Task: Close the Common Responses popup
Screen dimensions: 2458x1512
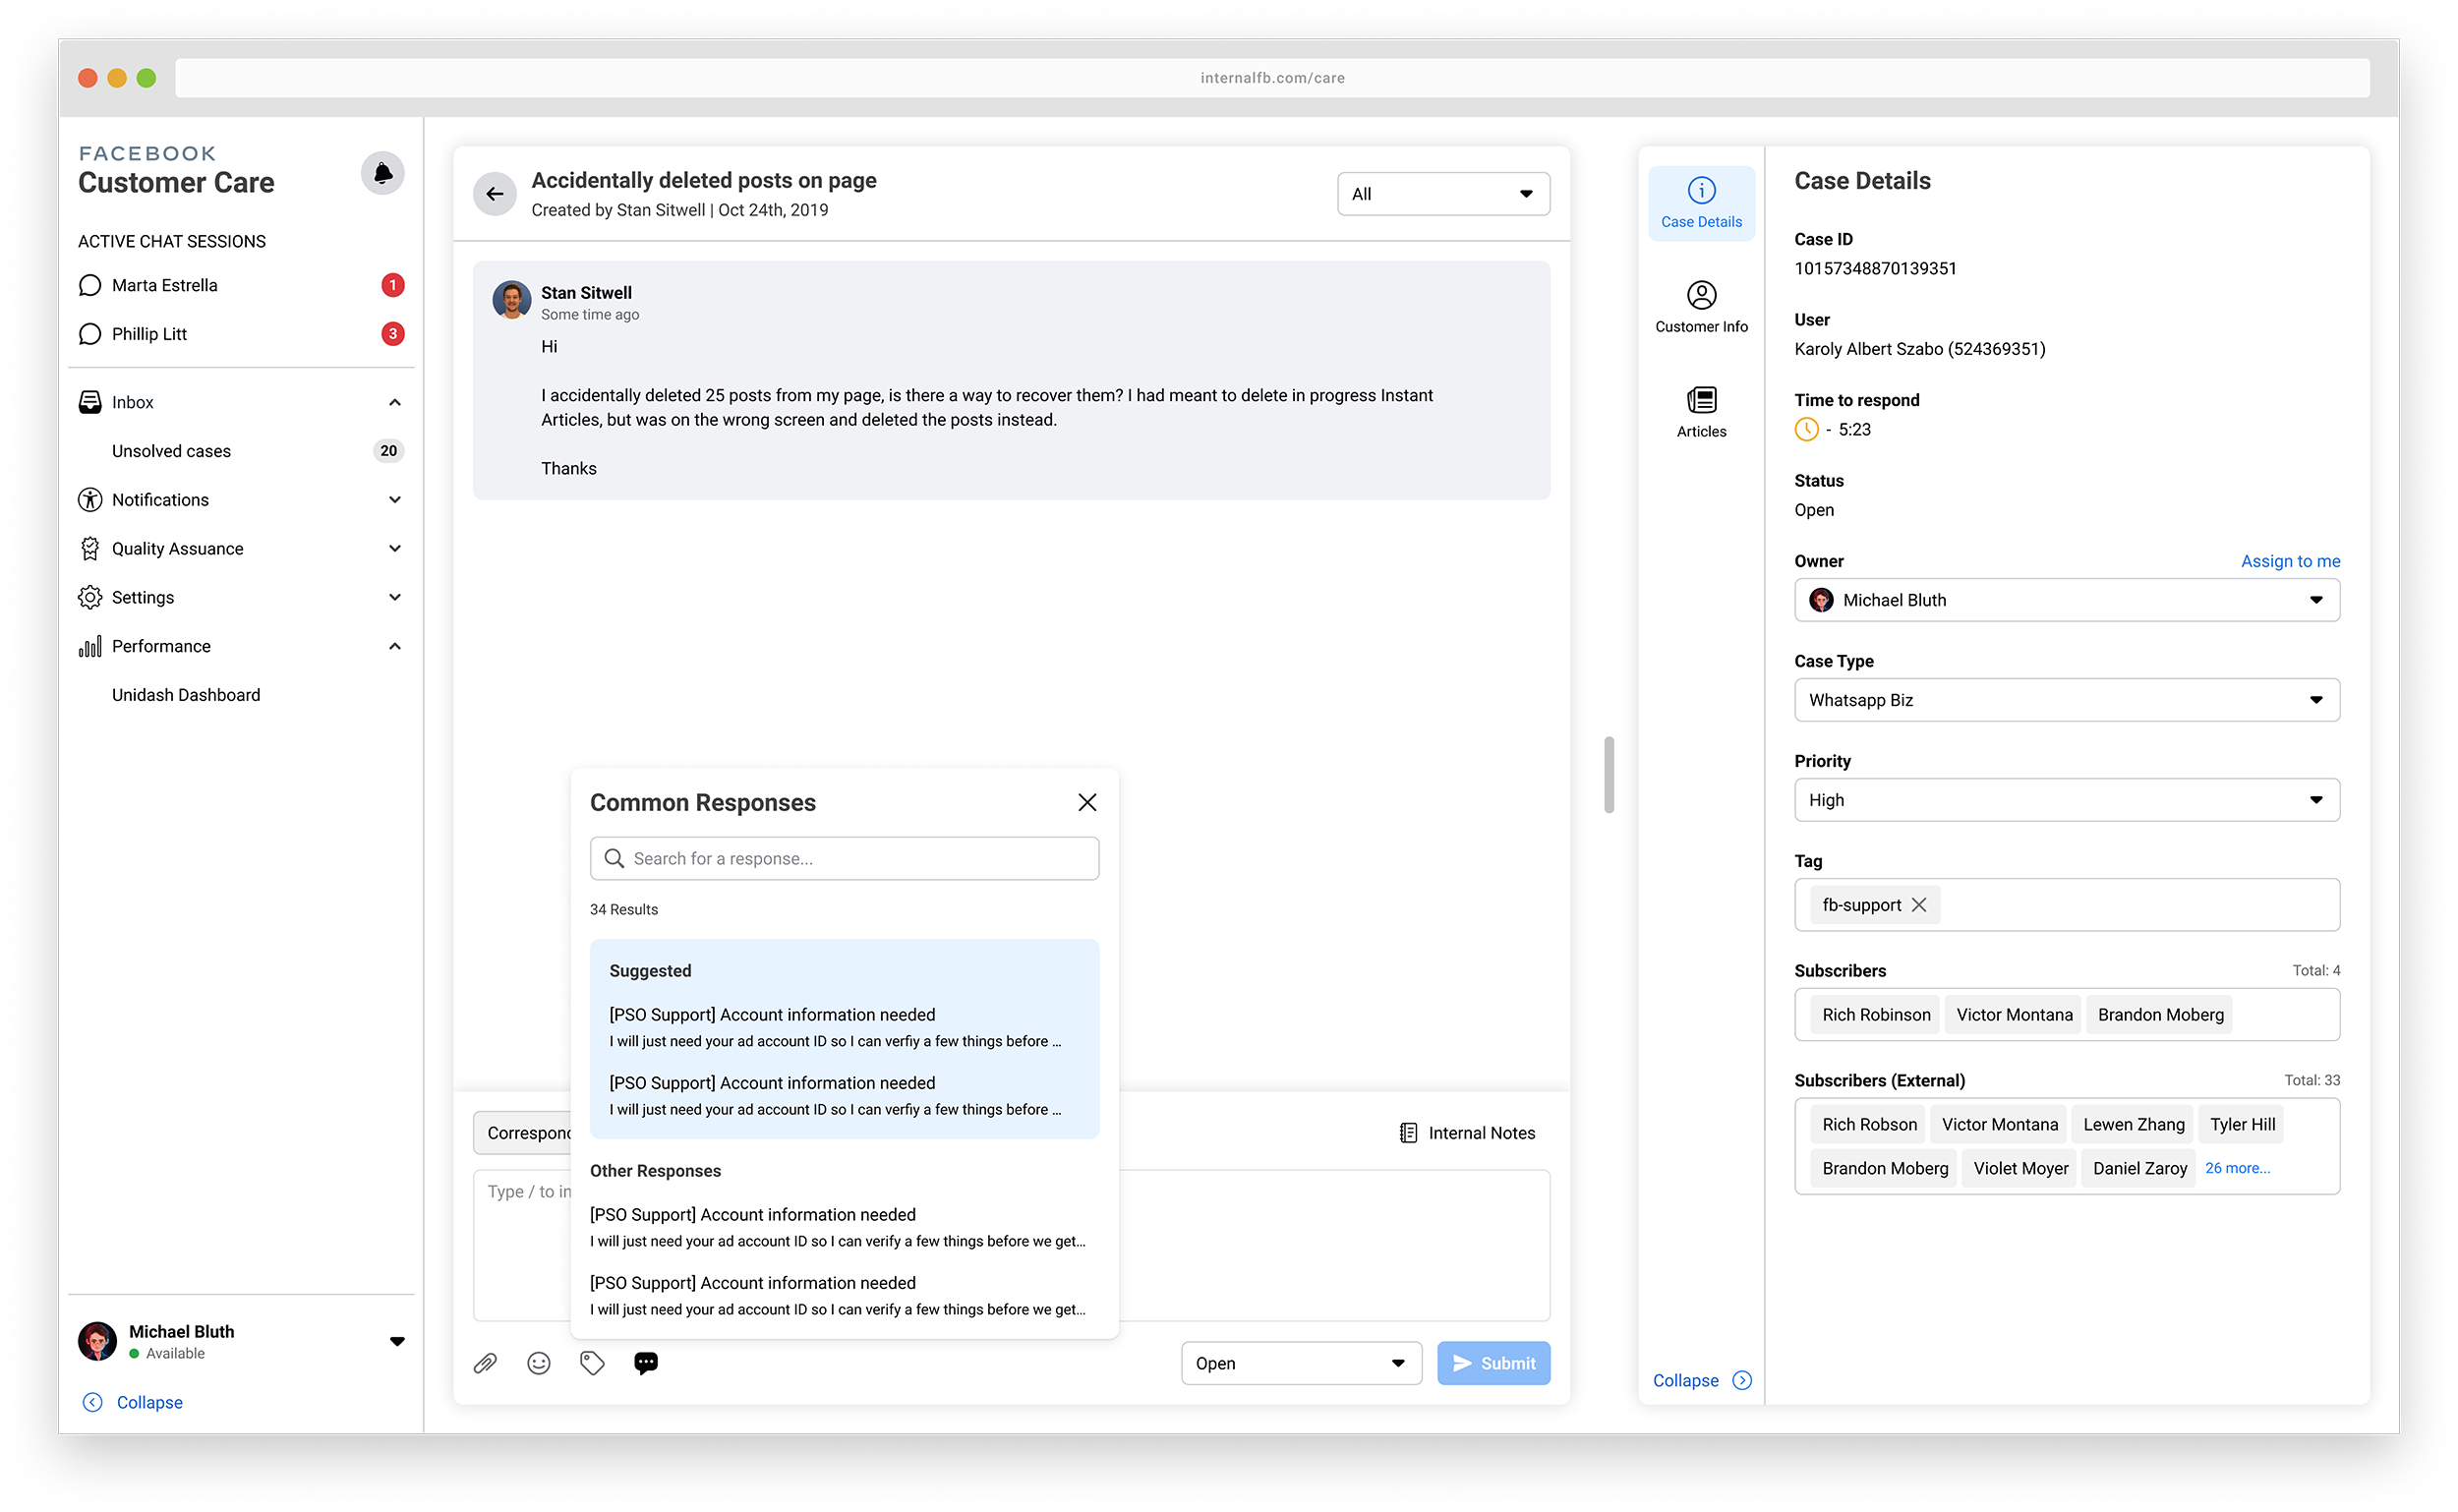Action: pos(1087,802)
